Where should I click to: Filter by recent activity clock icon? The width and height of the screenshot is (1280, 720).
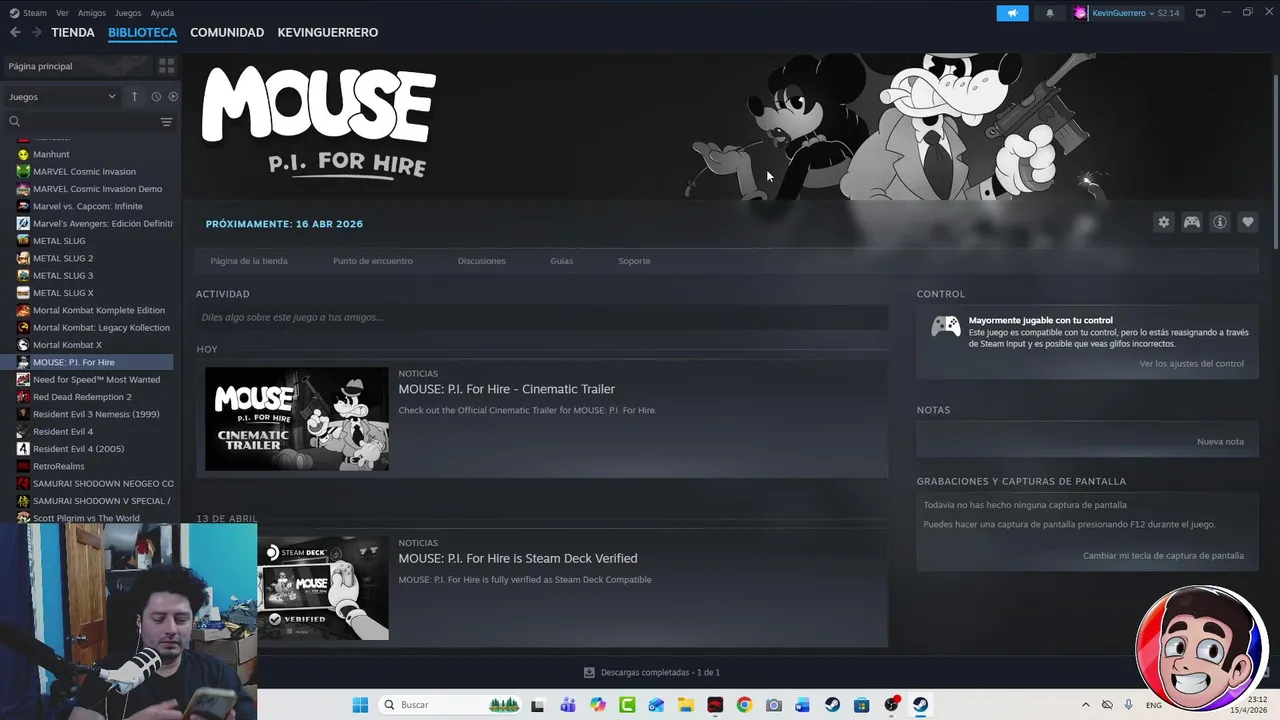(x=156, y=97)
